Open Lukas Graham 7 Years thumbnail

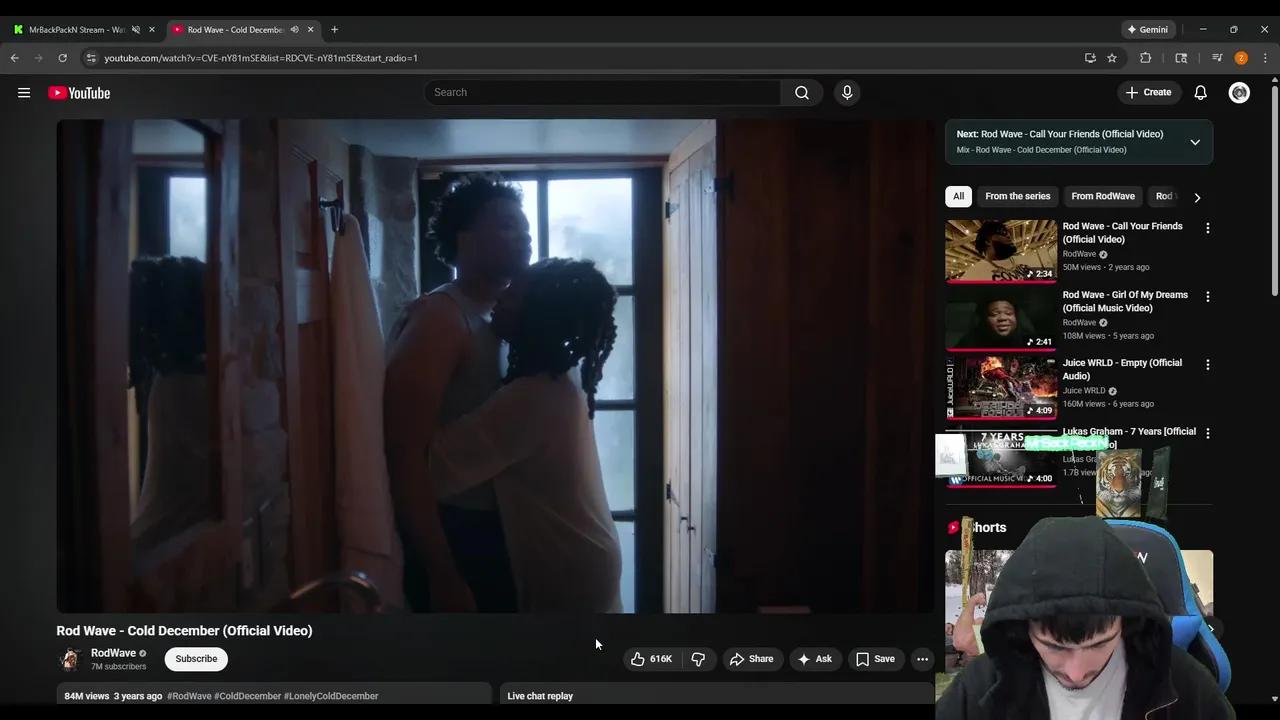[x=1001, y=456]
